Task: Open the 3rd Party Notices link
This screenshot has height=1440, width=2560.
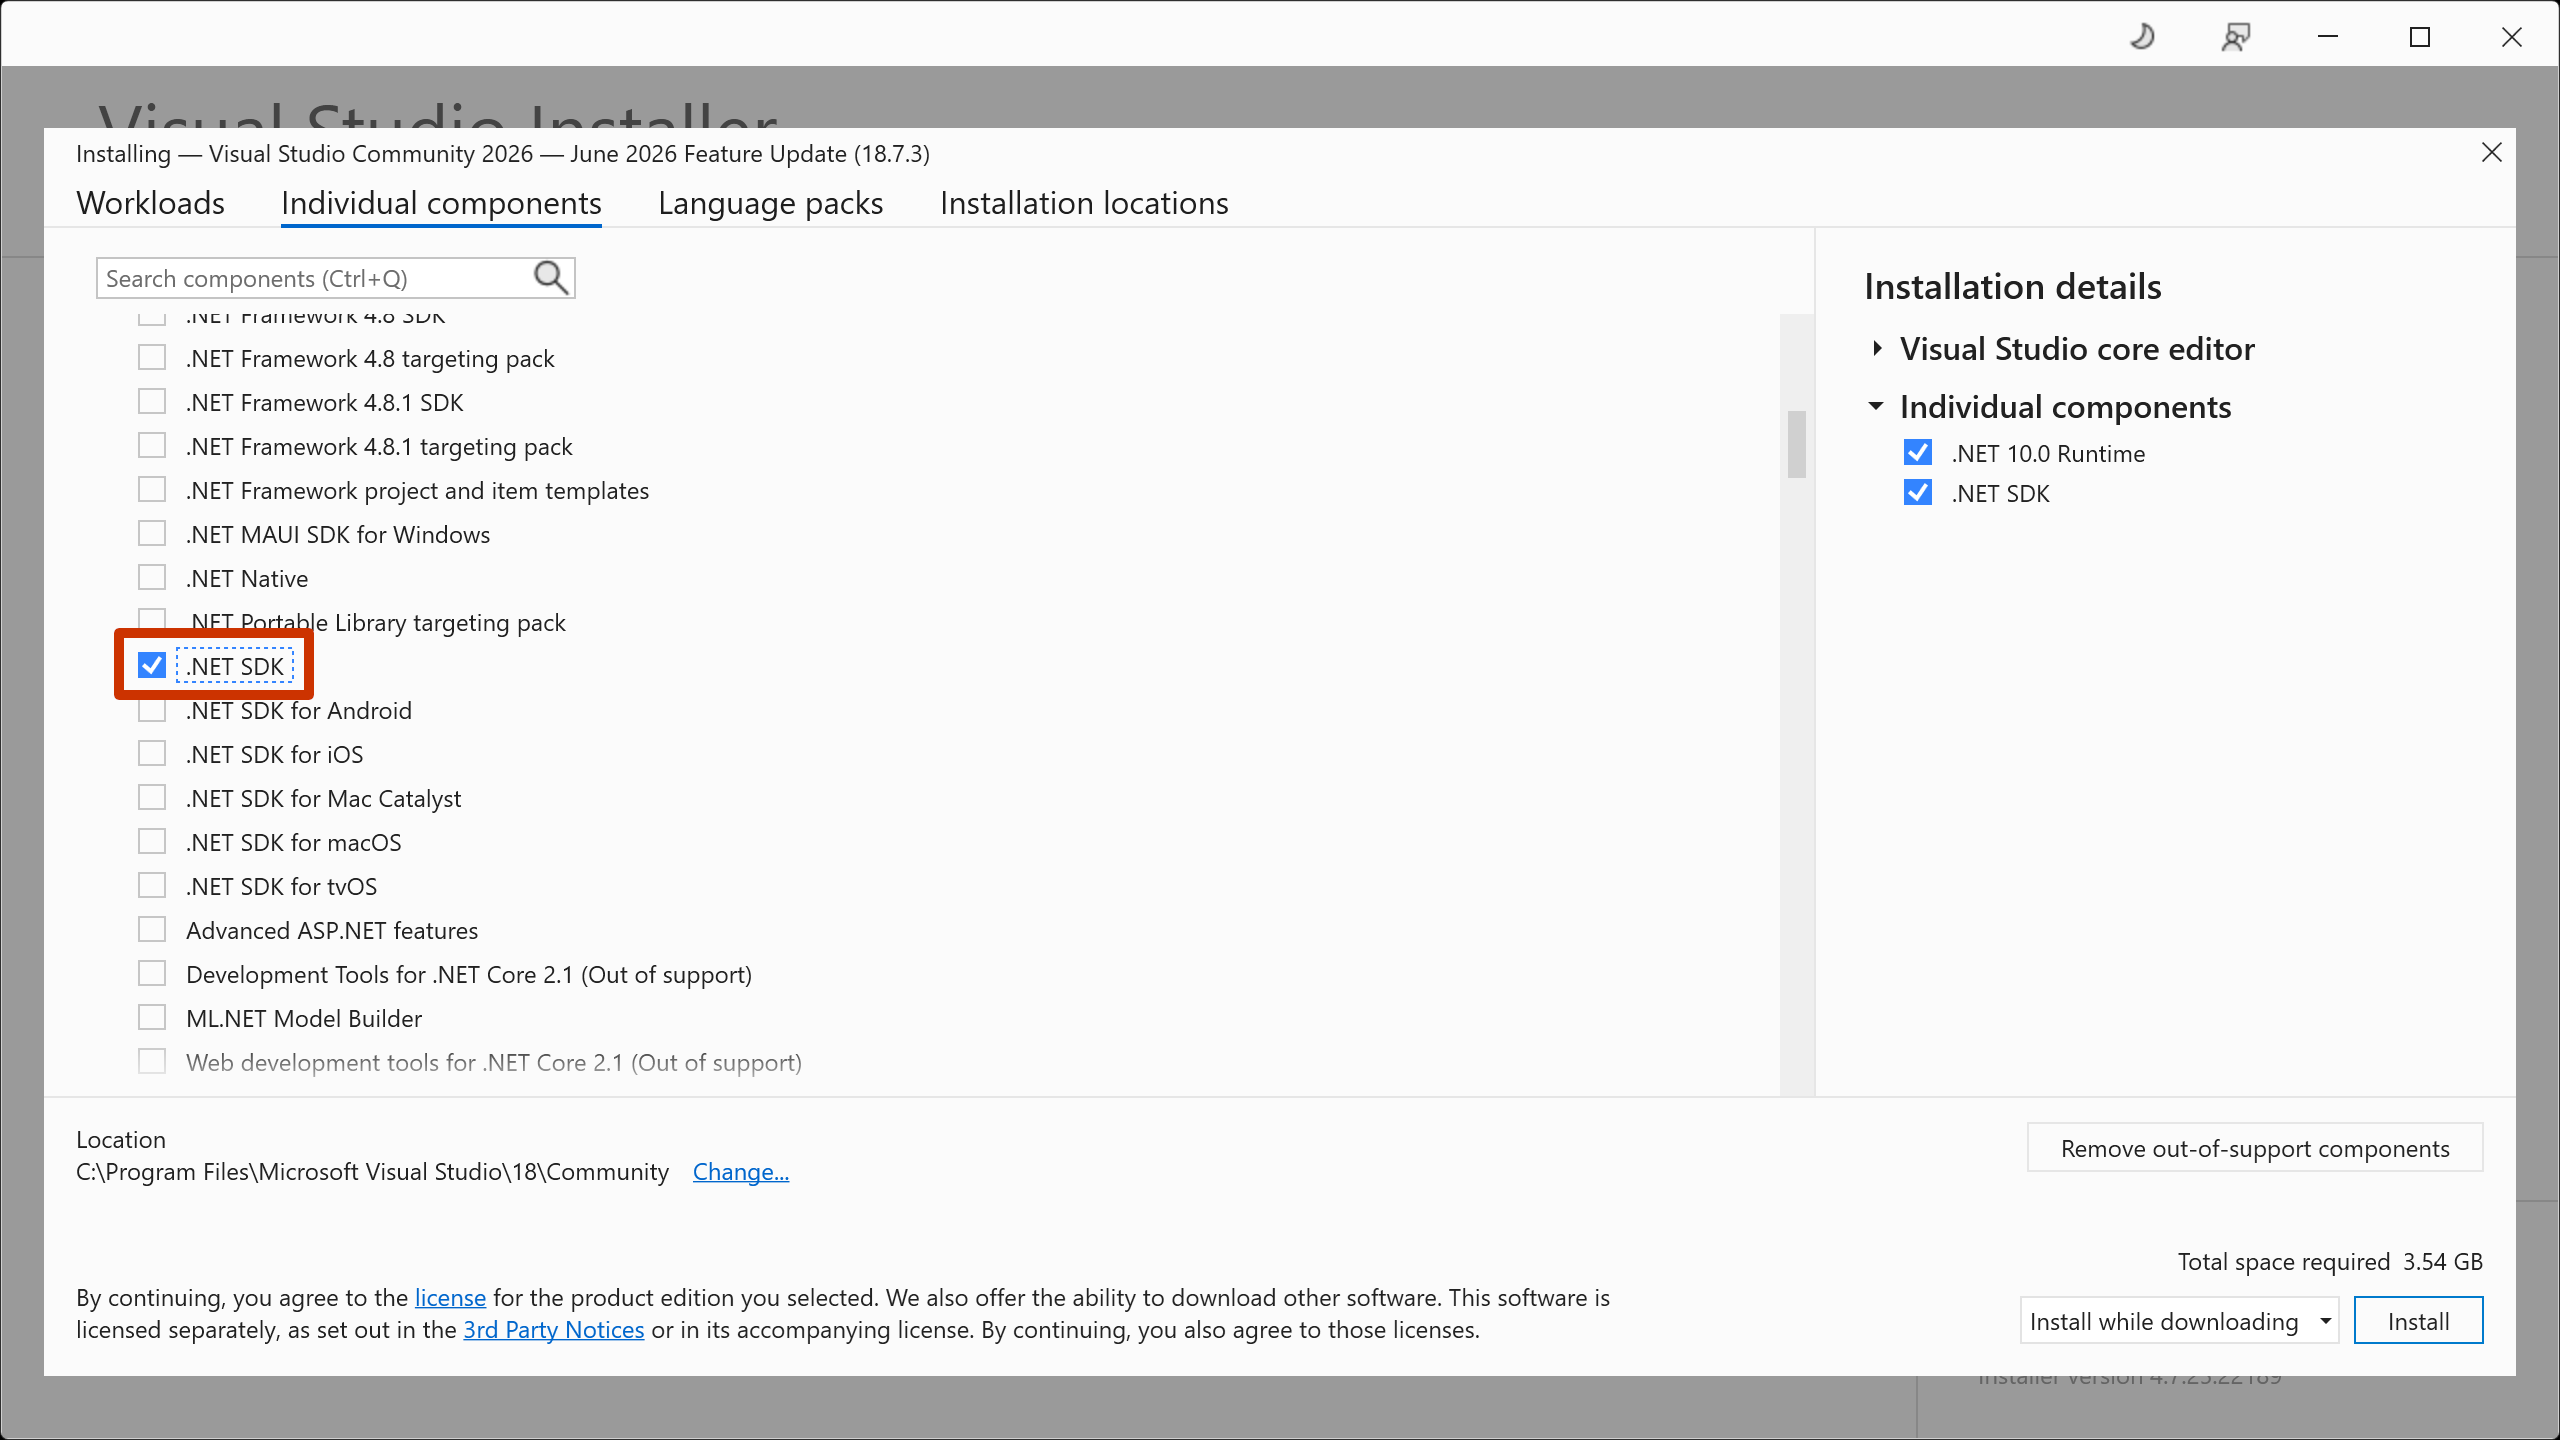Action: click(553, 1330)
